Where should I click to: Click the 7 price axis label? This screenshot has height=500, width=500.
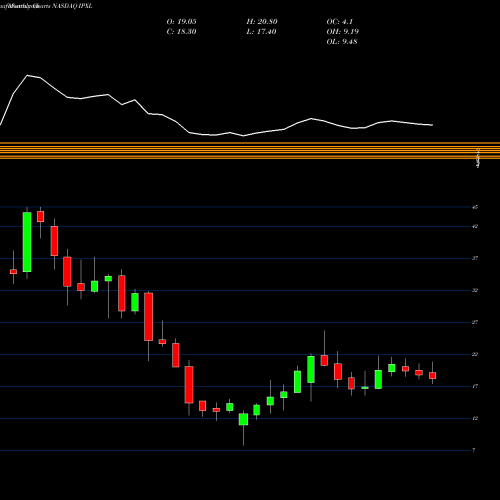474,450
